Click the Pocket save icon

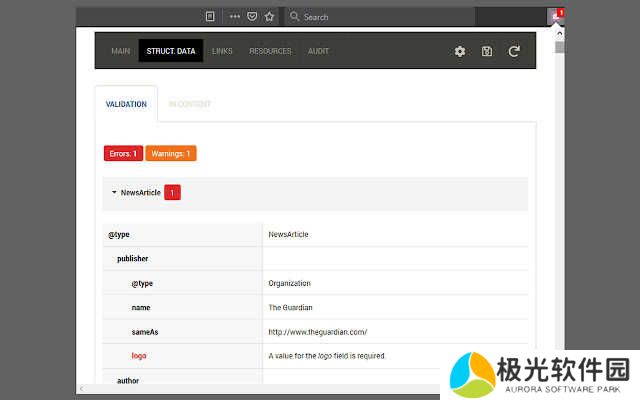252,17
